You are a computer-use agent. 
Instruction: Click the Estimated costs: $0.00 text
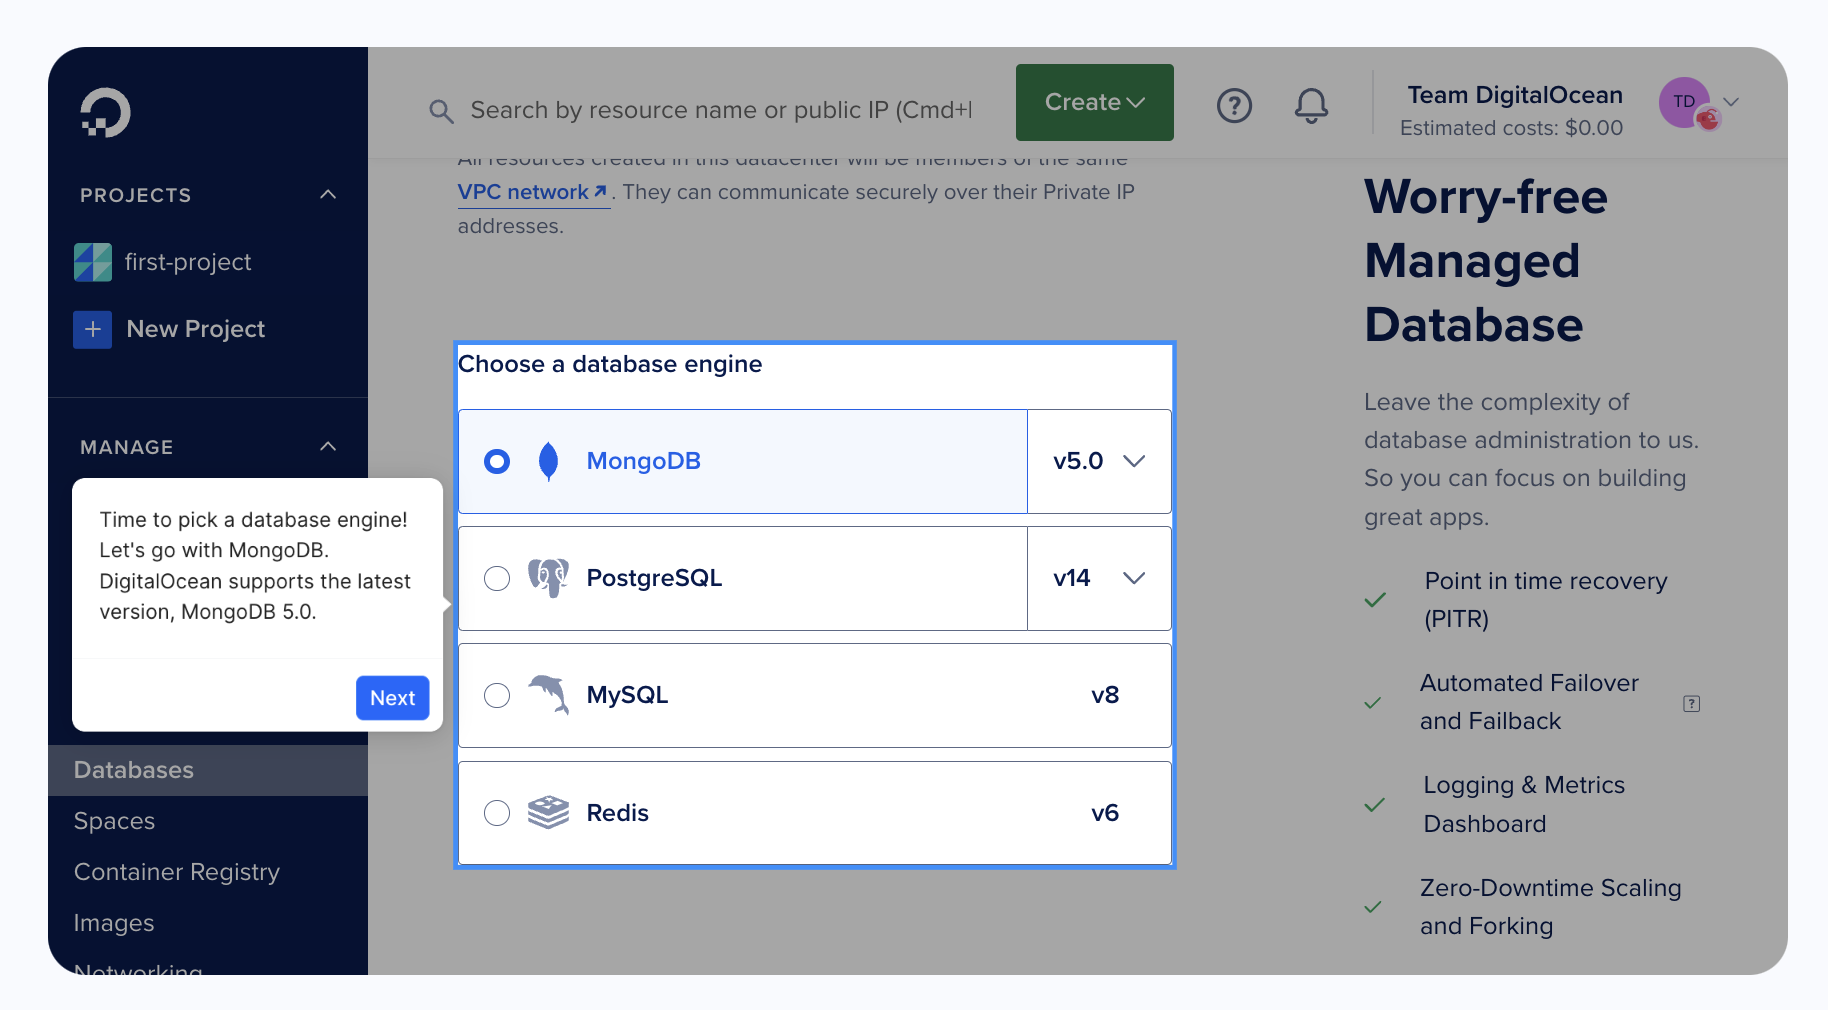tap(1511, 128)
